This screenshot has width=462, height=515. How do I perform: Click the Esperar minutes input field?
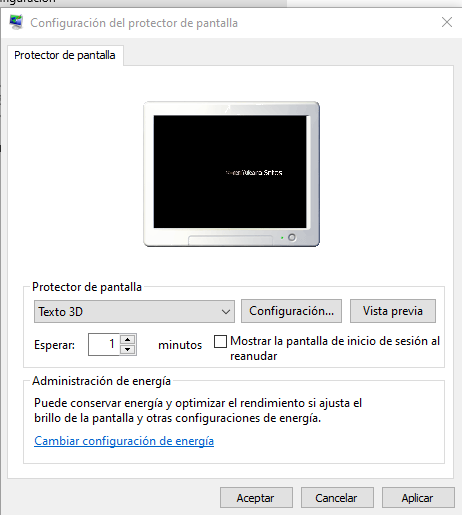pos(104,344)
